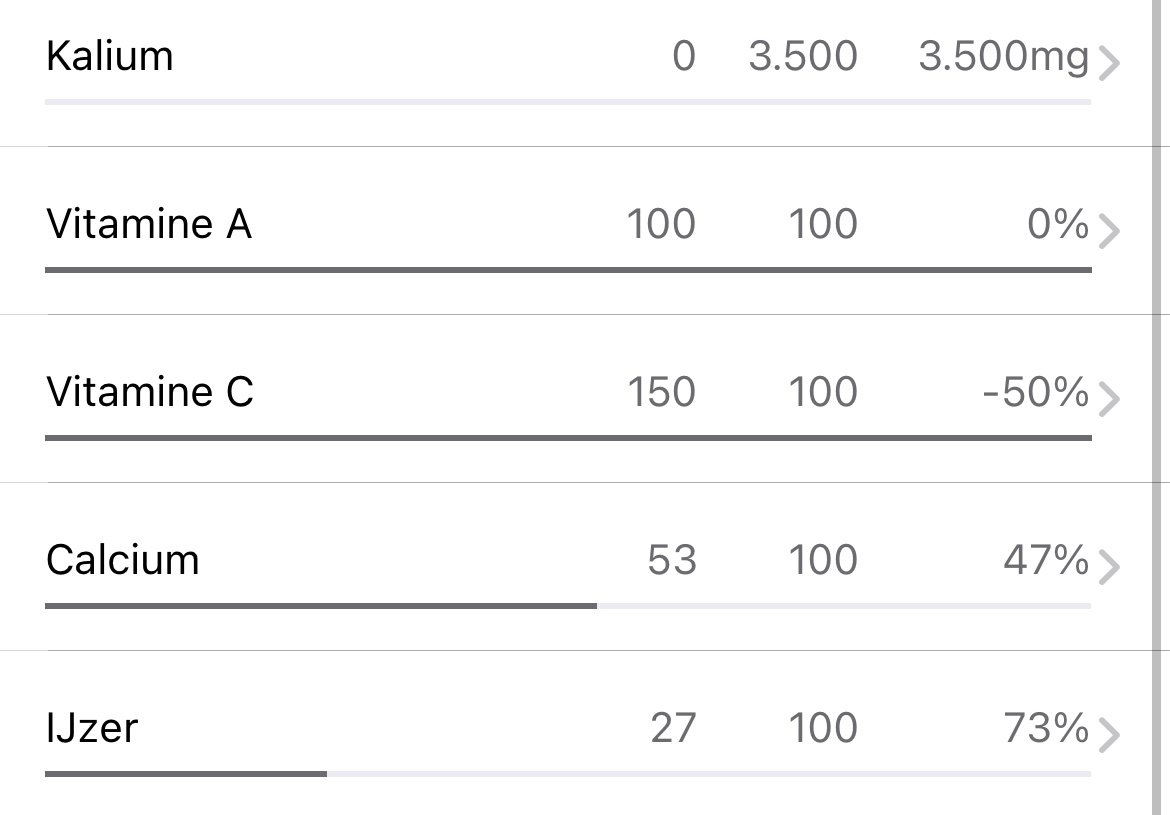Open the Vitamine C entry

point(150,392)
